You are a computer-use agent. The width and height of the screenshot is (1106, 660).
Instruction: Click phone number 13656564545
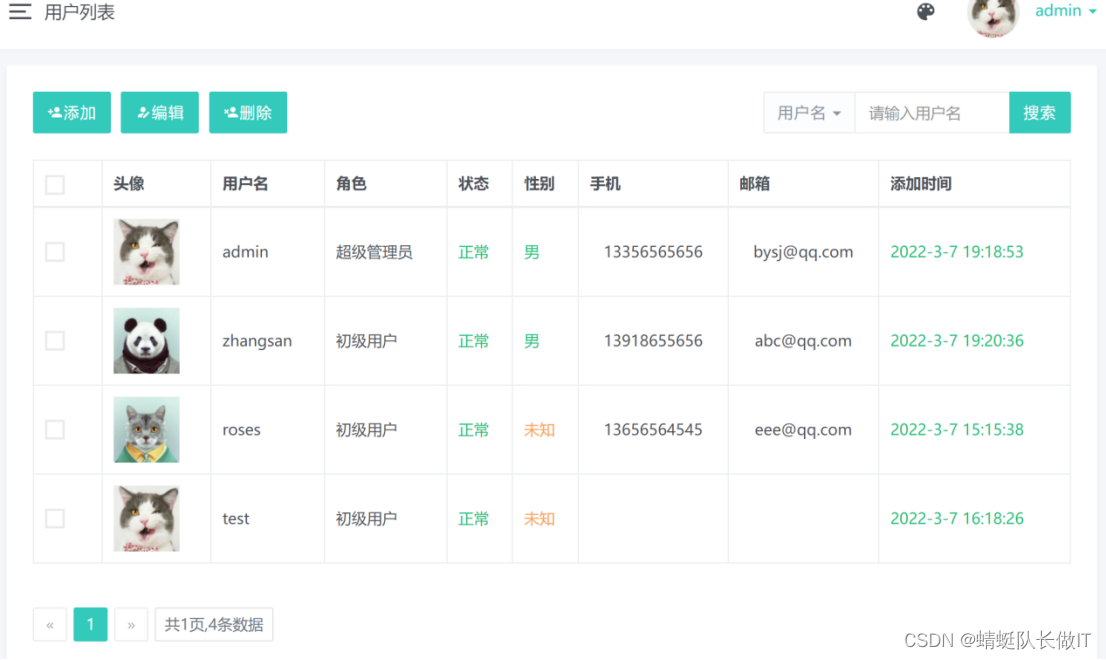pos(653,429)
